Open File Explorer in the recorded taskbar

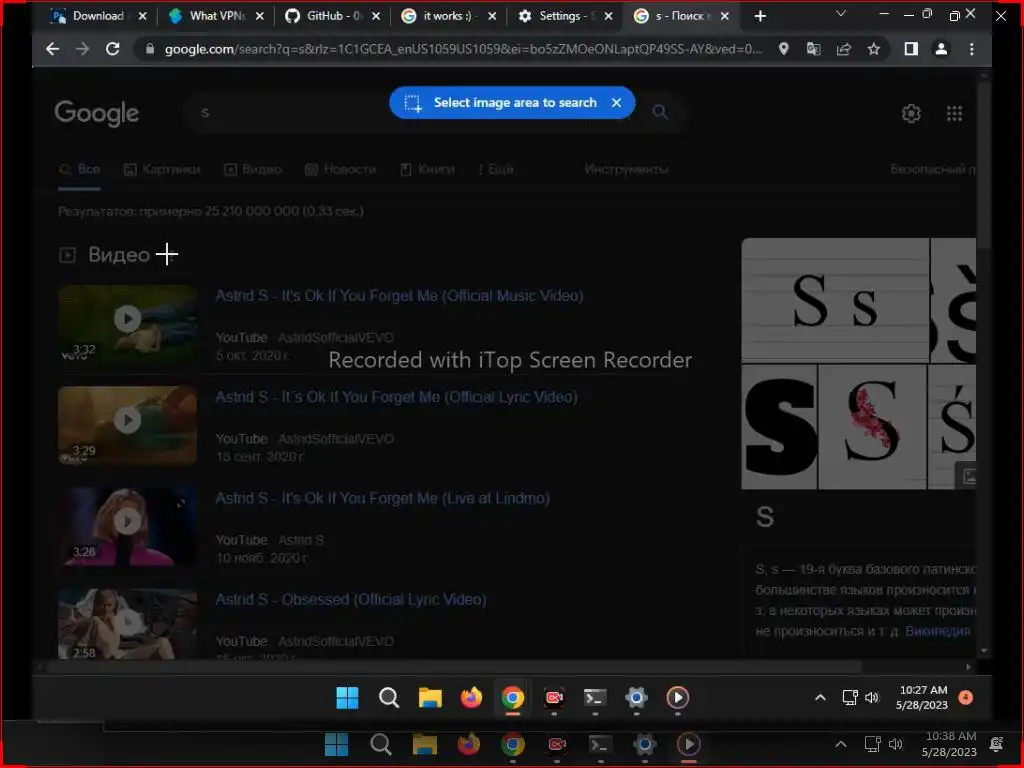pyautogui.click(x=430, y=697)
